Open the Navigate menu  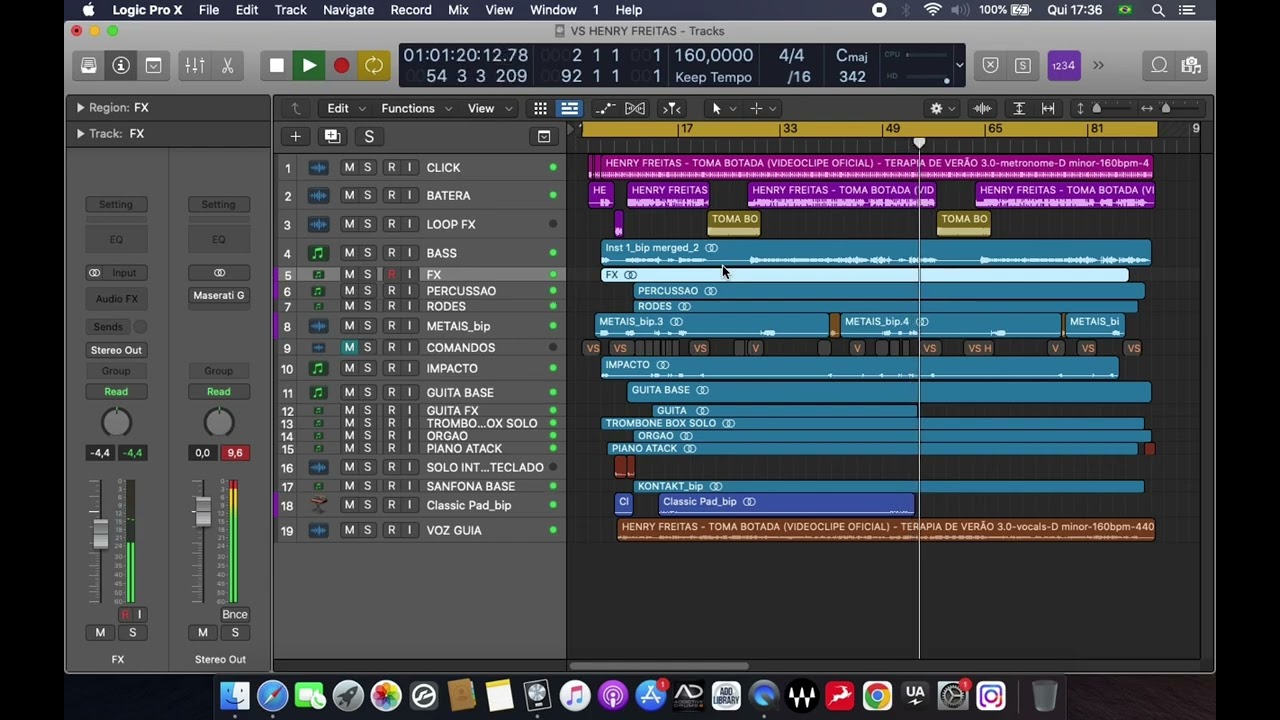[349, 10]
